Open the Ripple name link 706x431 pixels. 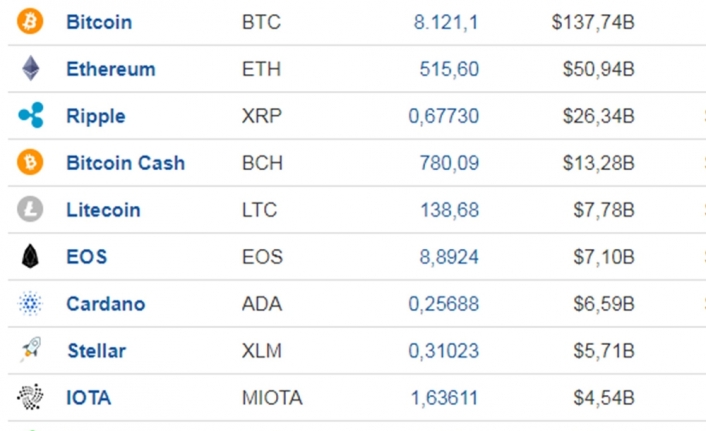96,116
